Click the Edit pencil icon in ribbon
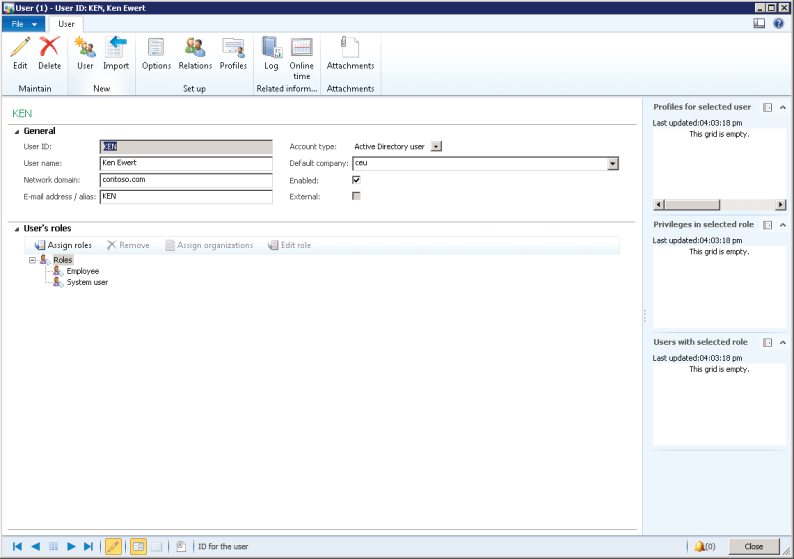The width and height of the screenshot is (794, 559). [20, 47]
